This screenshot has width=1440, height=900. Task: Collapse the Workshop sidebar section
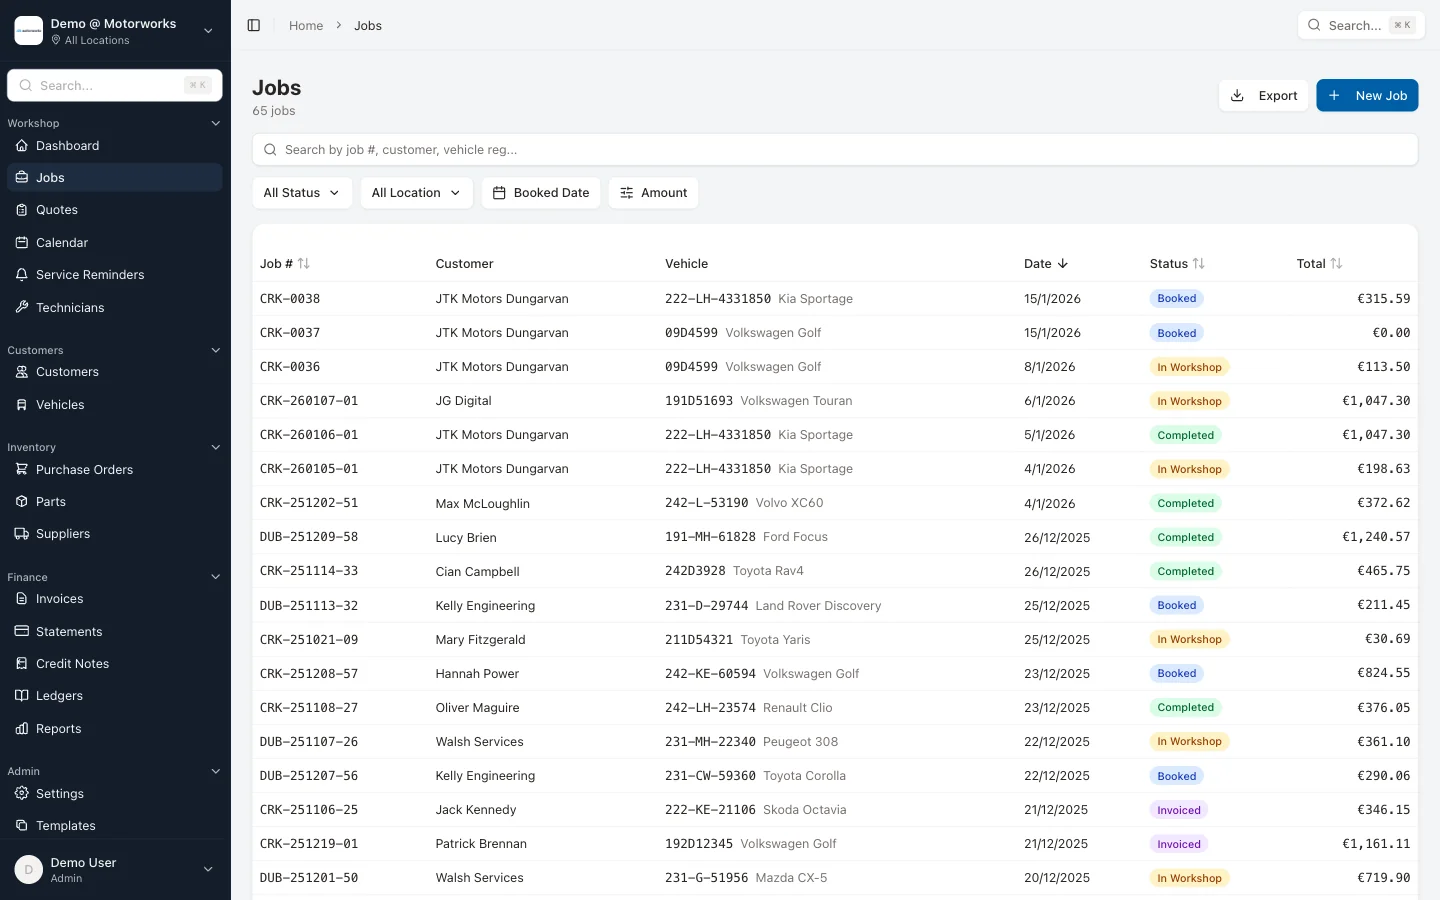pos(216,123)
